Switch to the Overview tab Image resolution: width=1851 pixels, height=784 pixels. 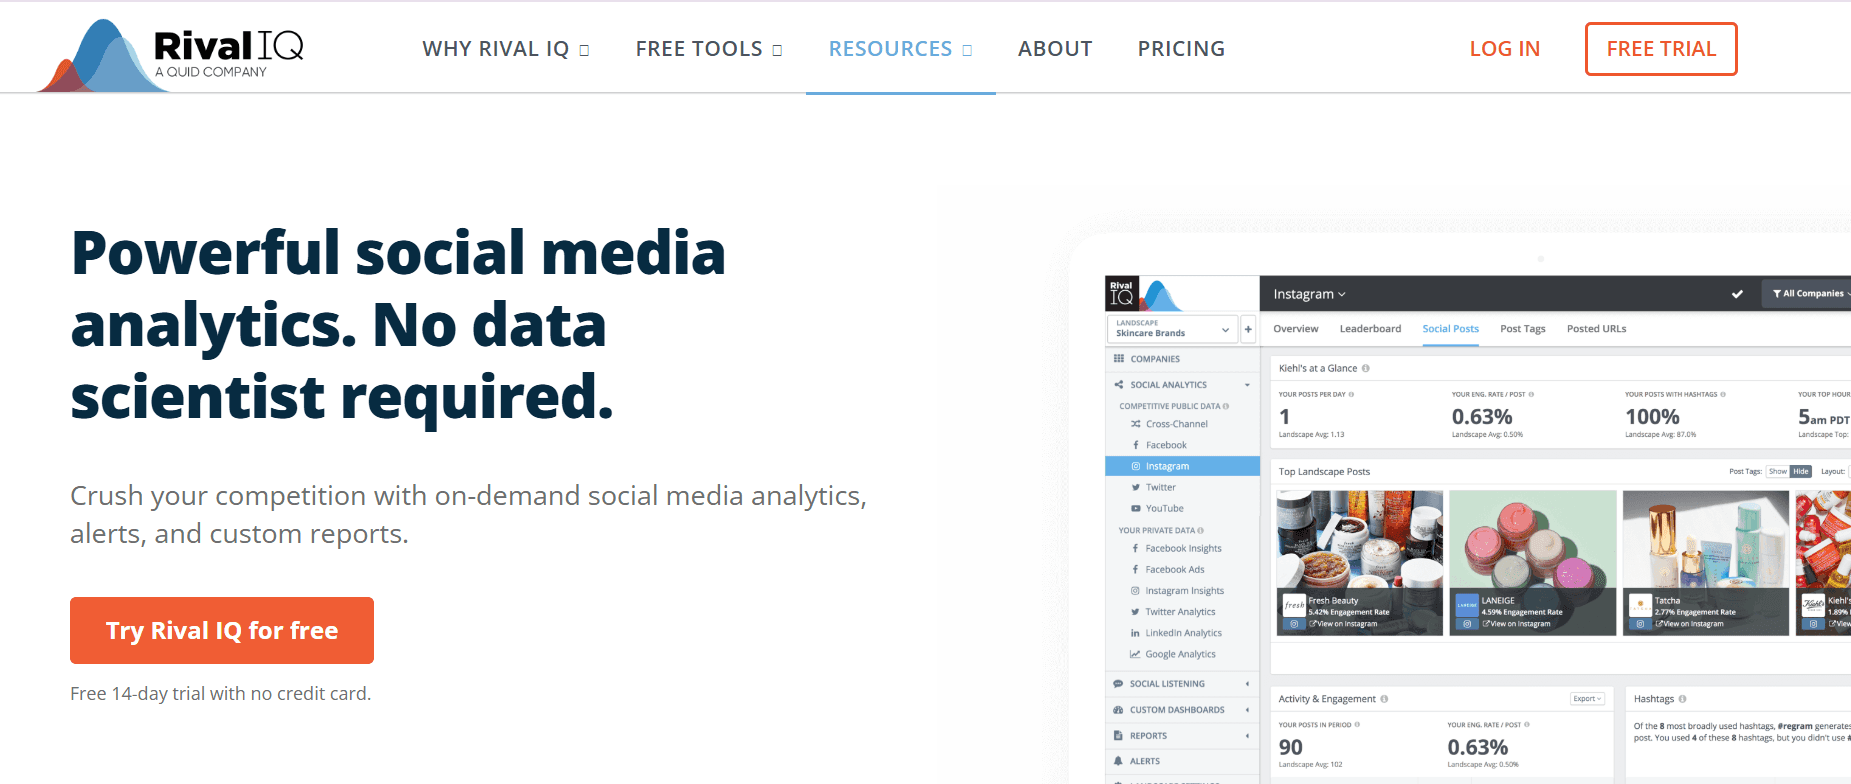click(x=1296, y=329)
